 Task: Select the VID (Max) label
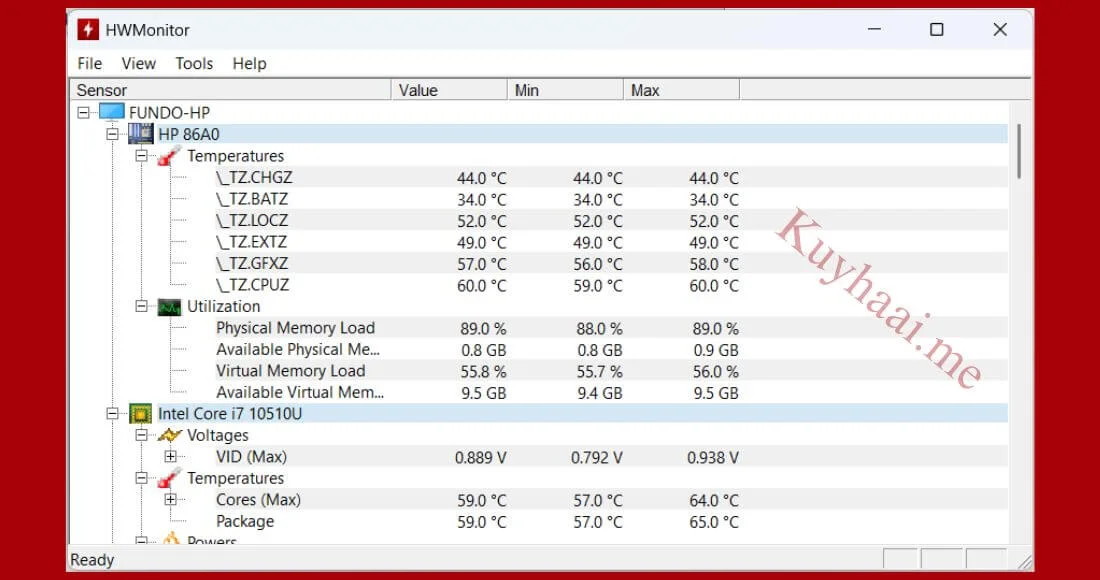(x=251, y=457)
